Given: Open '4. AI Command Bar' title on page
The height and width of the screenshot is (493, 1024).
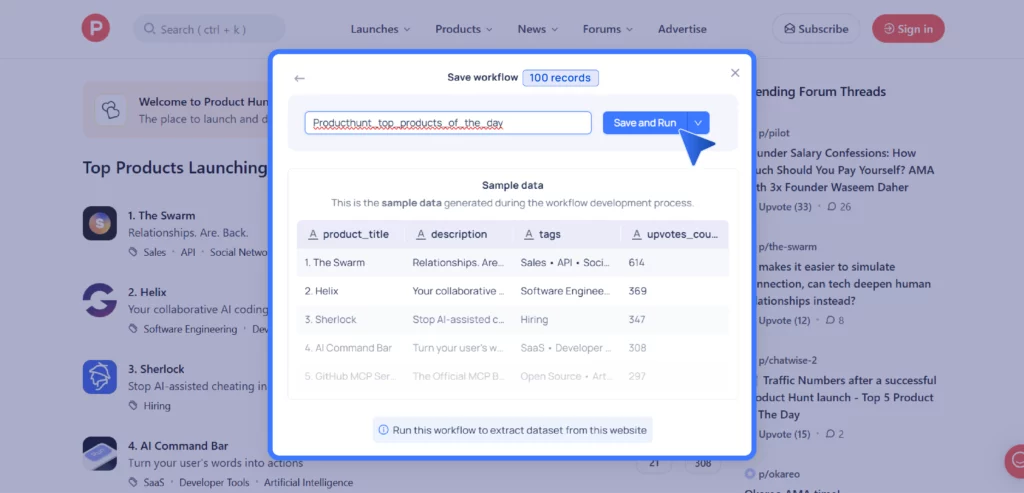Looking at the screenshot, I should coord(178,446).
